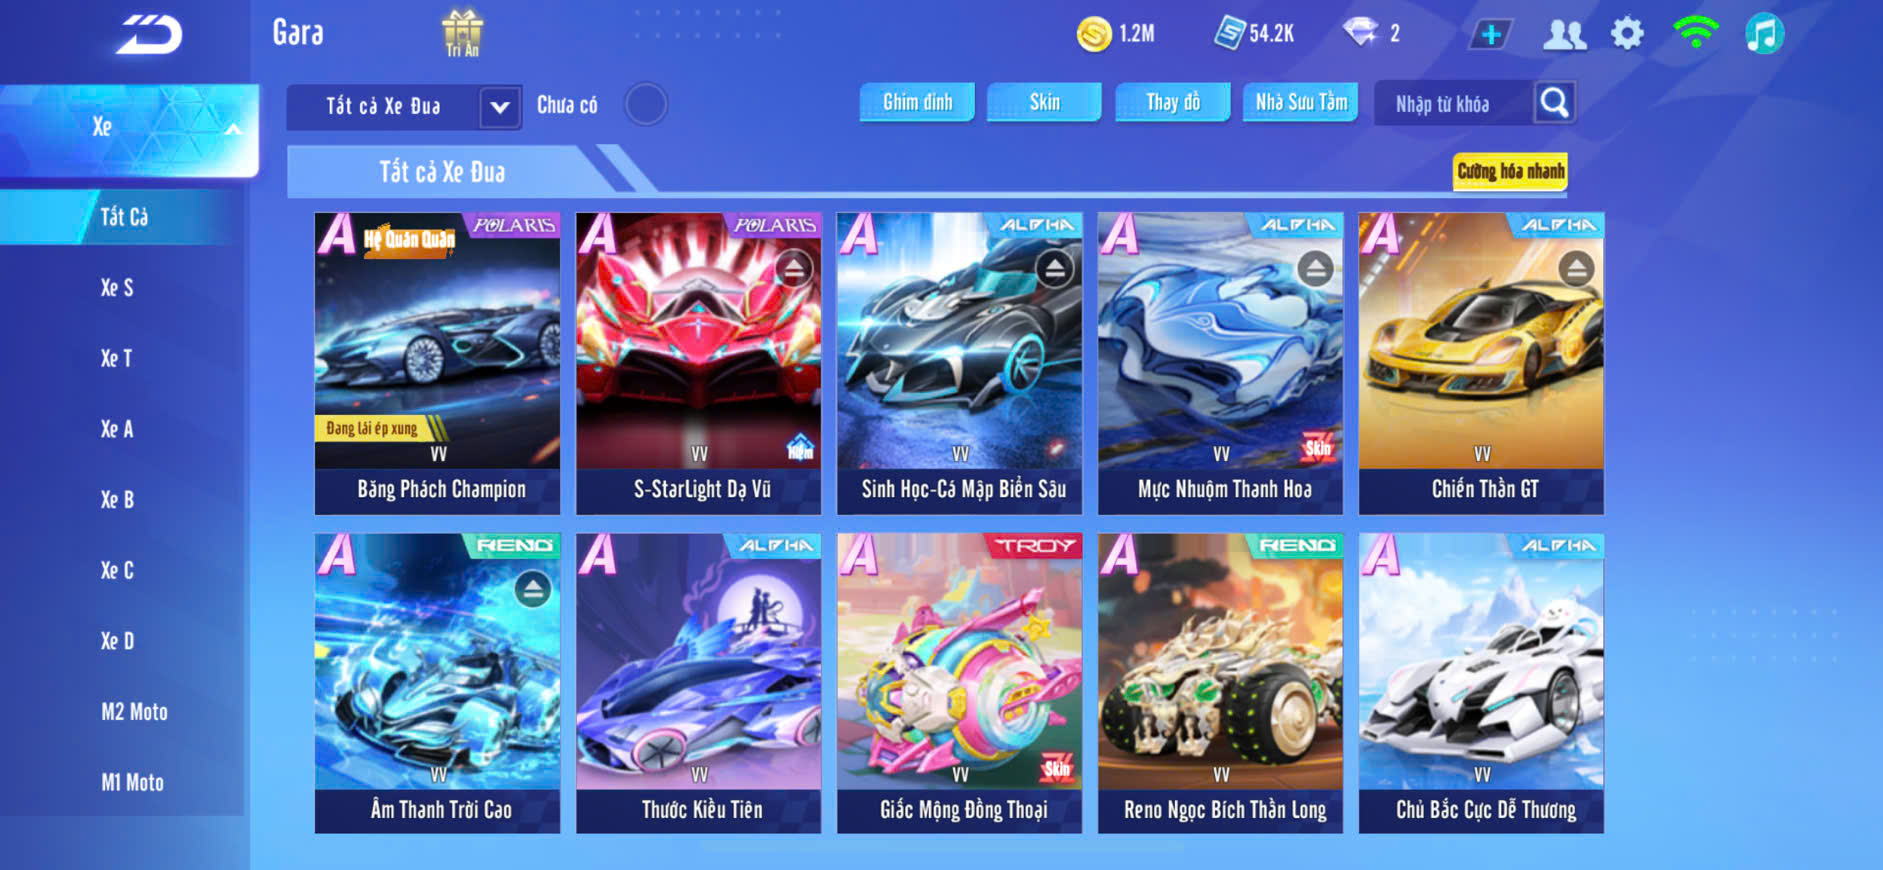Click the Ghim đính button
This screenshot has height=870, width=1883.
(x=917, y=102)
